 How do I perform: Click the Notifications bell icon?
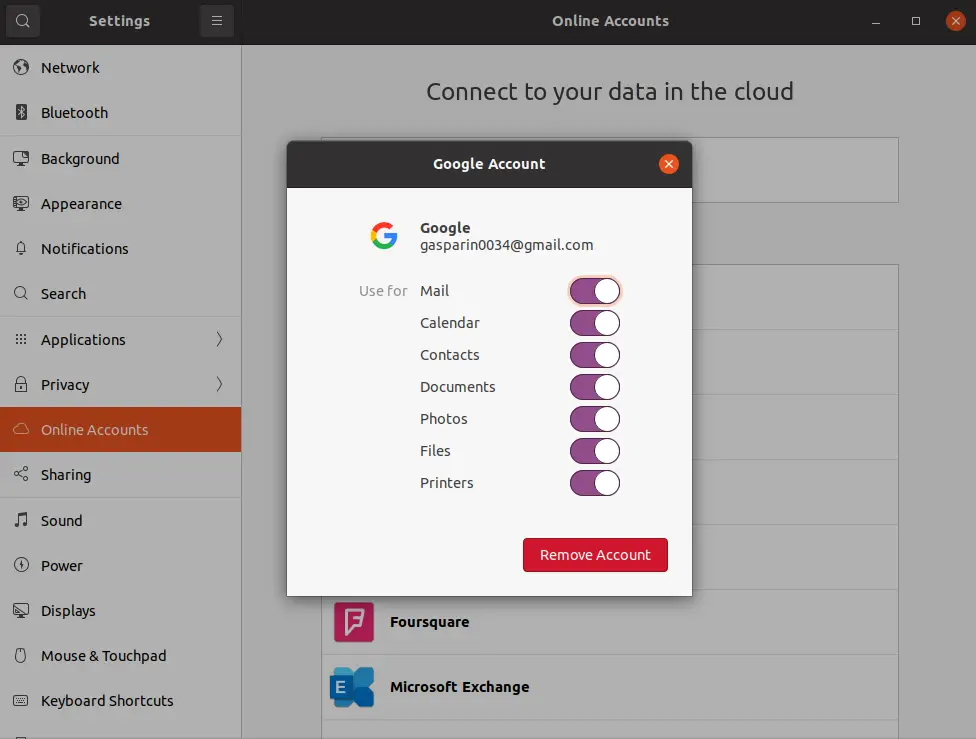tap(21, 248)
